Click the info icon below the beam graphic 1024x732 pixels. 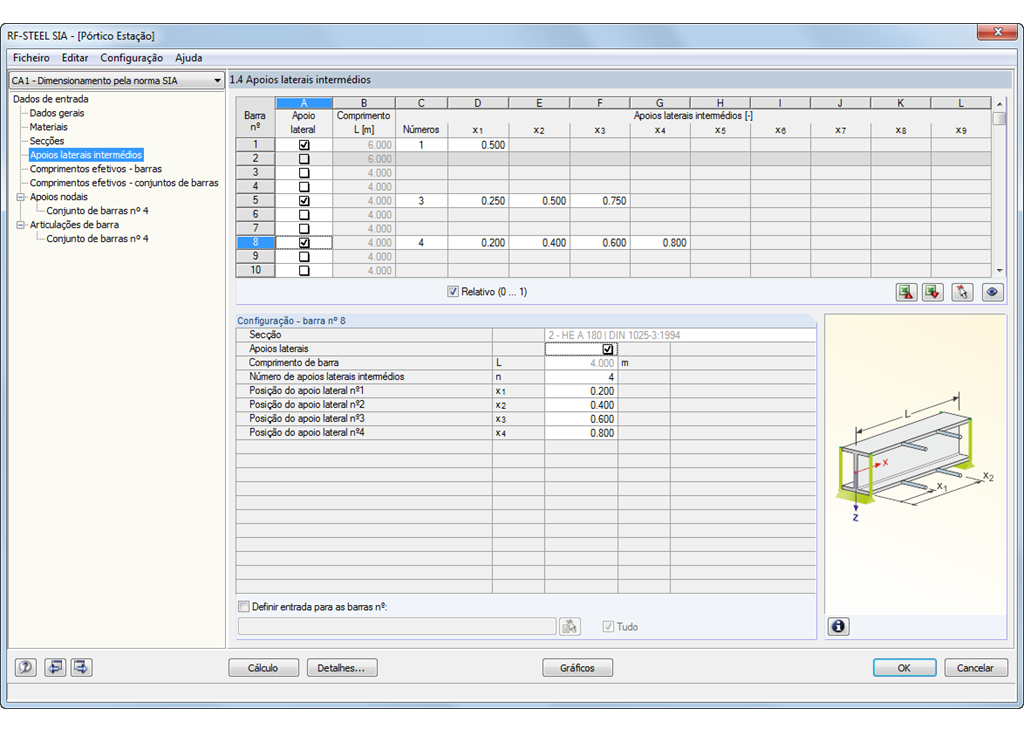coord(839,627)
